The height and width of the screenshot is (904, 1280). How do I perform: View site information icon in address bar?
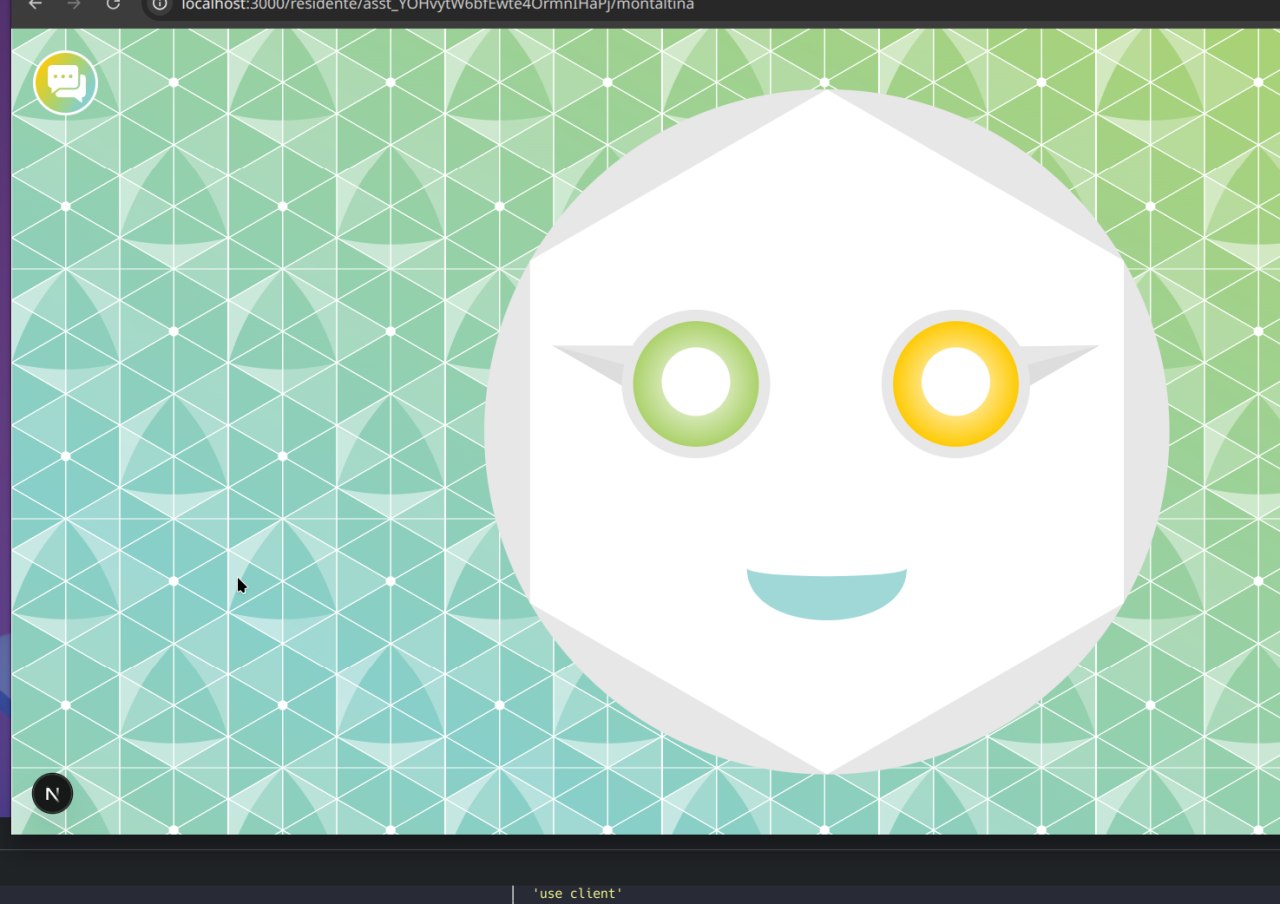(x=160, y=5)
